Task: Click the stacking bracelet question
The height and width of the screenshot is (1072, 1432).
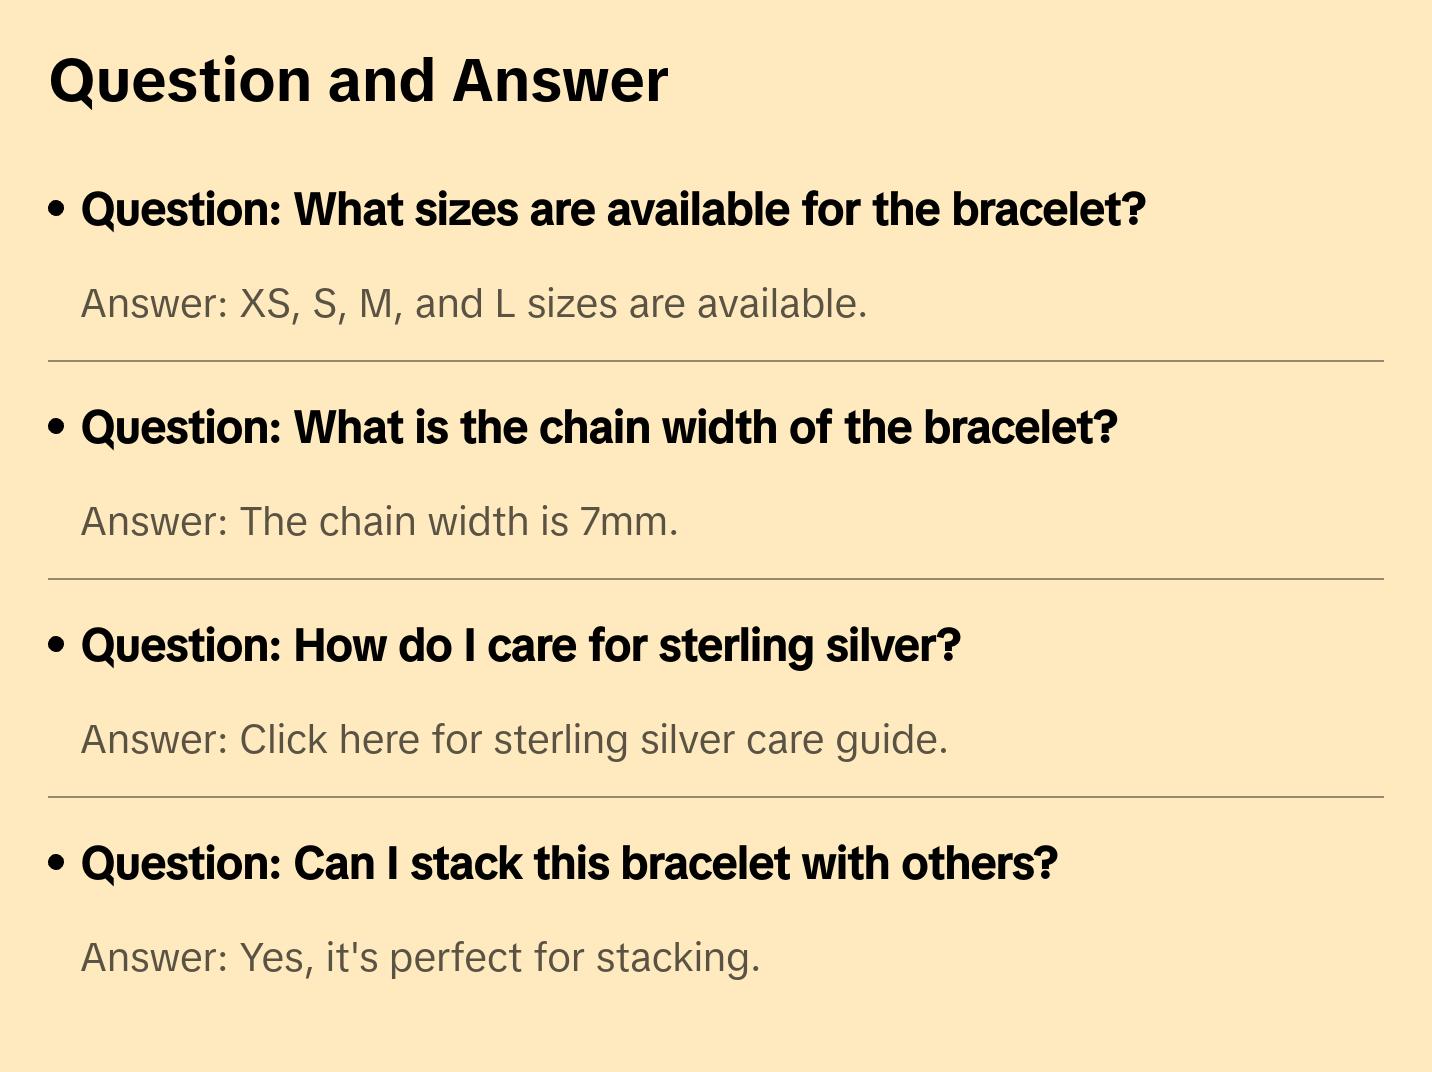Action: (x=568, y=864)
